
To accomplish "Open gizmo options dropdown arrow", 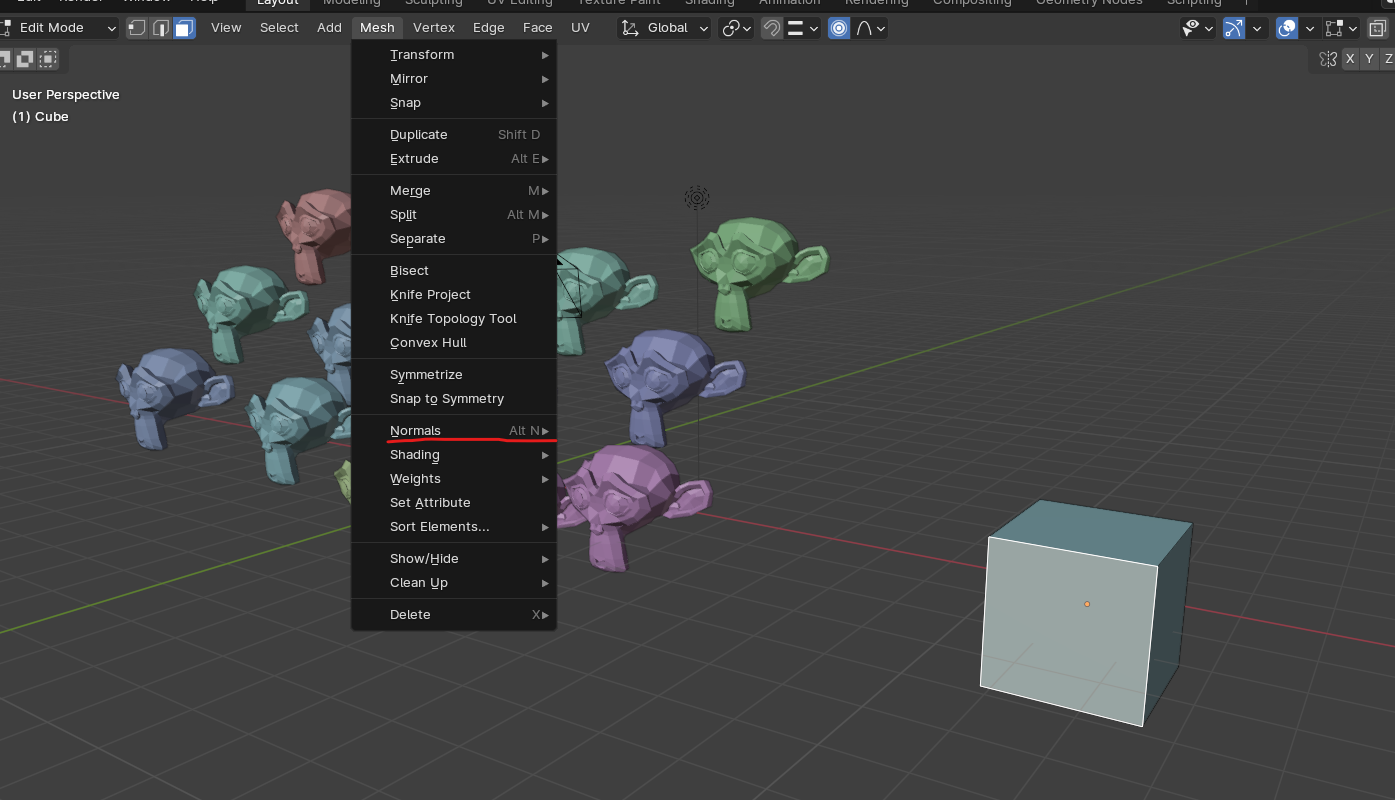I will click(x=1258, y=28).
